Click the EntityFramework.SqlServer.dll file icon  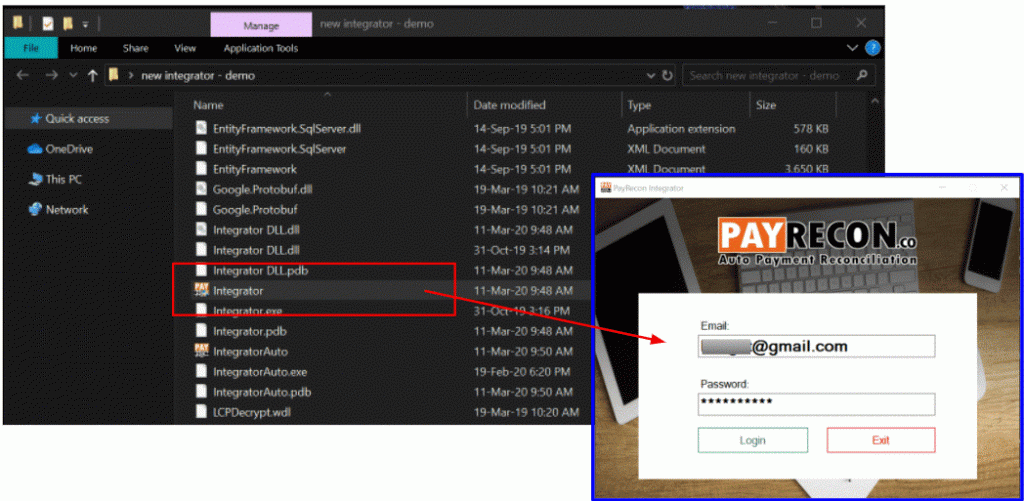click(201, 128)
